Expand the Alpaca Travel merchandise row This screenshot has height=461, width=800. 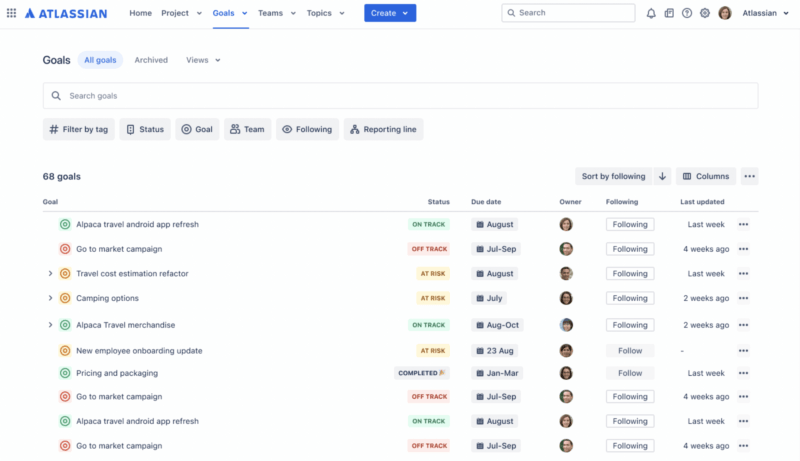(50, 325)
